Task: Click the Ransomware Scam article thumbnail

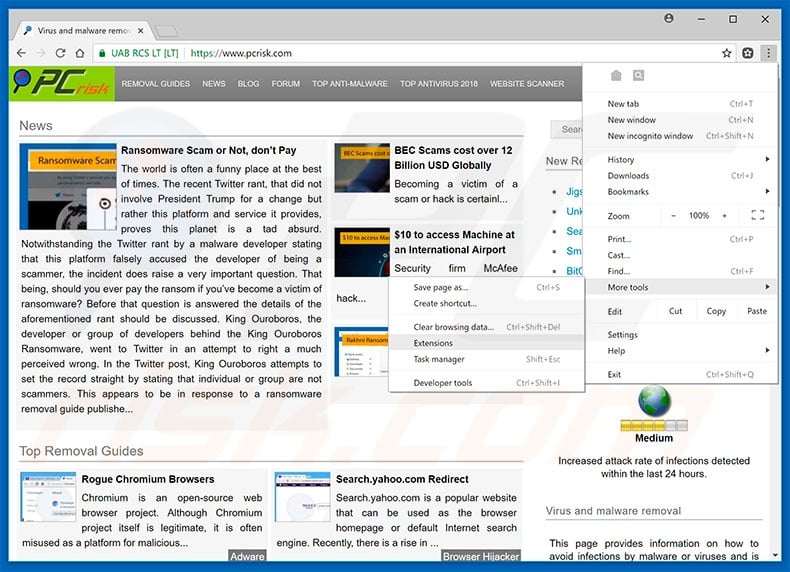Action: [x=68, y=186]
